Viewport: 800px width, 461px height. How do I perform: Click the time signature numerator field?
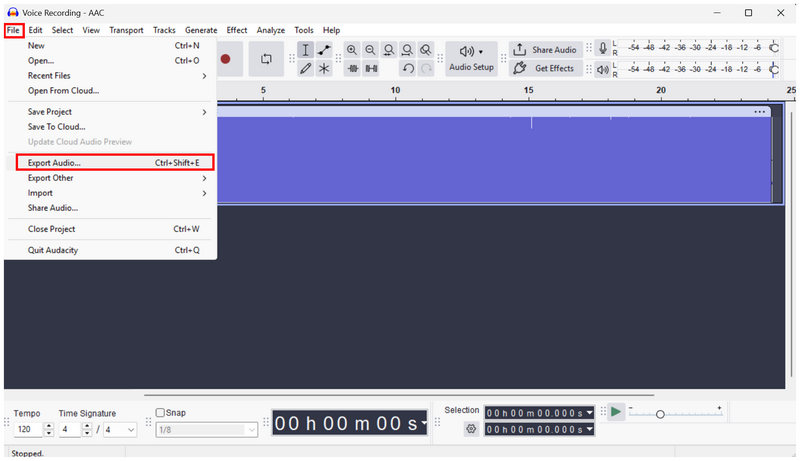coord(70,429)
